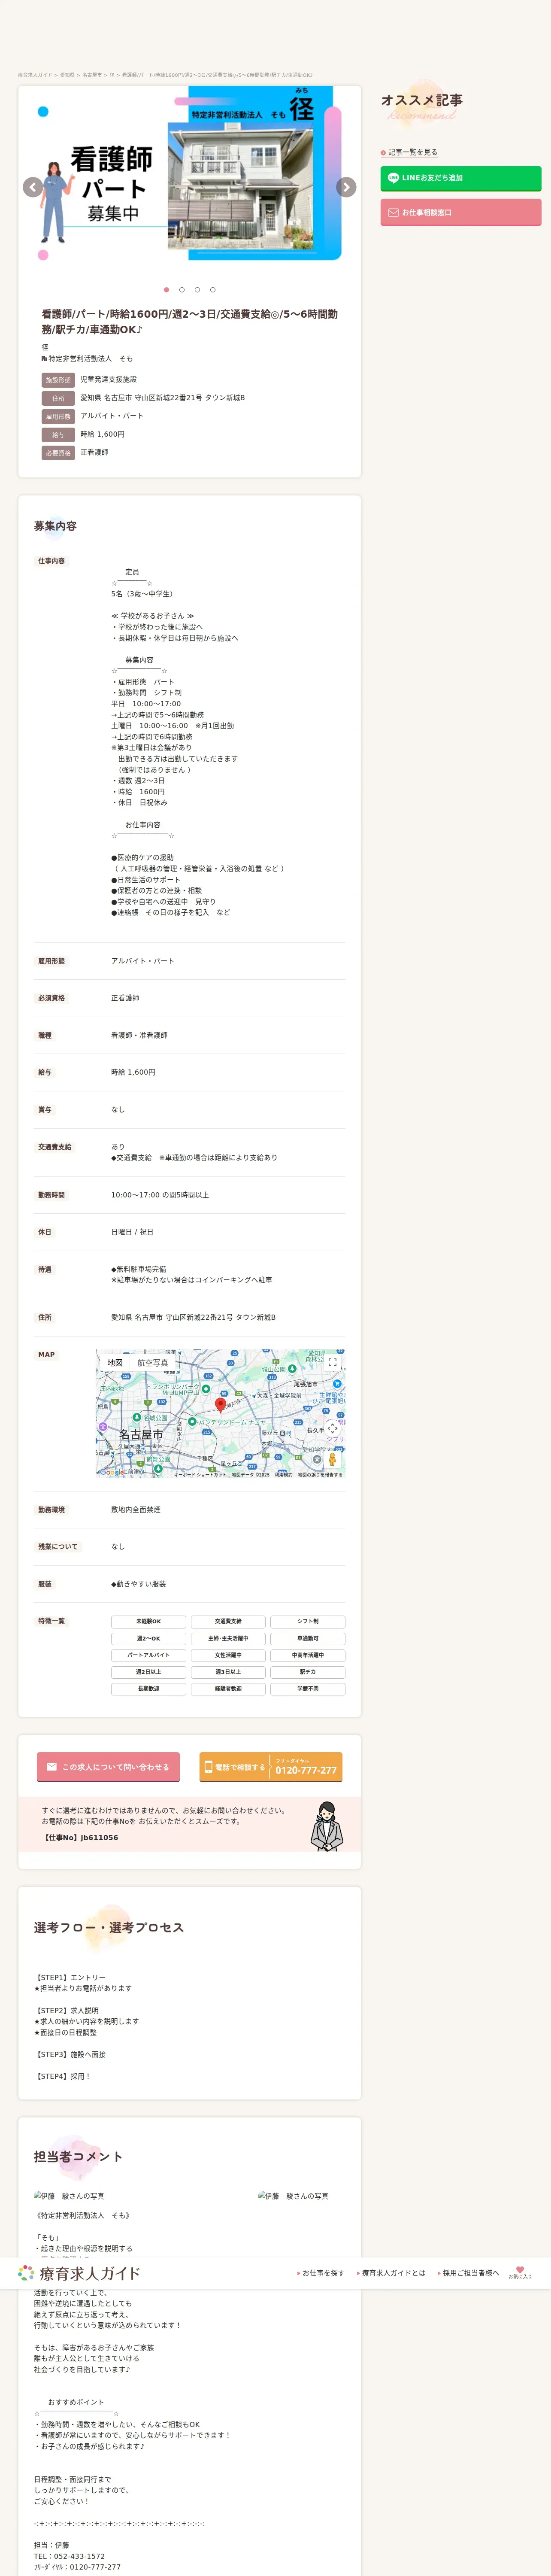
Task: Open 療育求人ガイド breadcrumb link
Action: (x=35, y=75)
